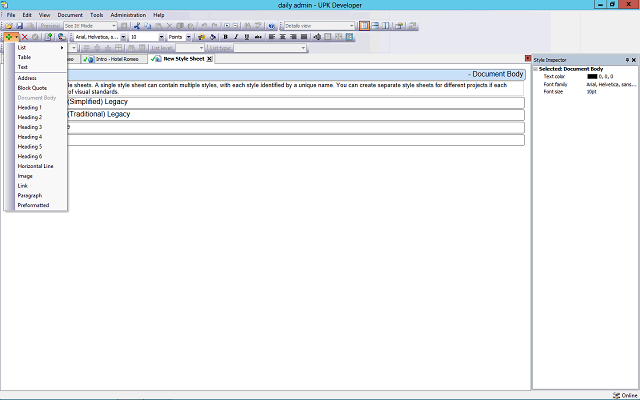Toggle Bold formatting button

pos(225,37)
